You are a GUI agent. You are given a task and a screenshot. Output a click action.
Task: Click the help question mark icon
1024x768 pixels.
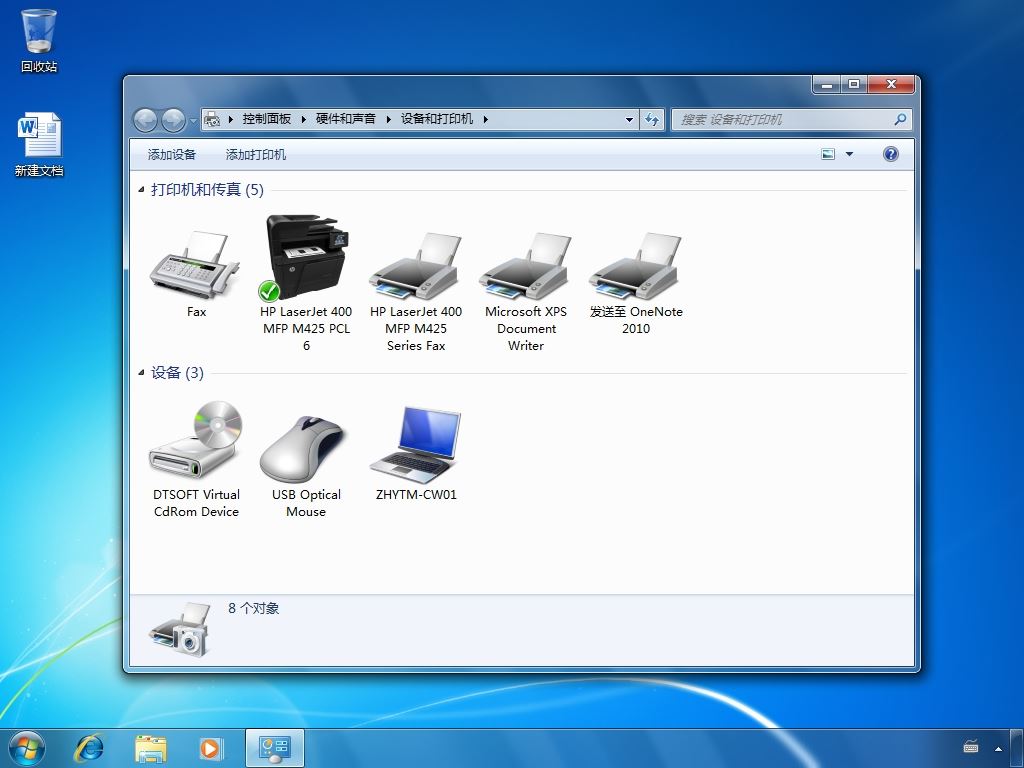point(890,154)
